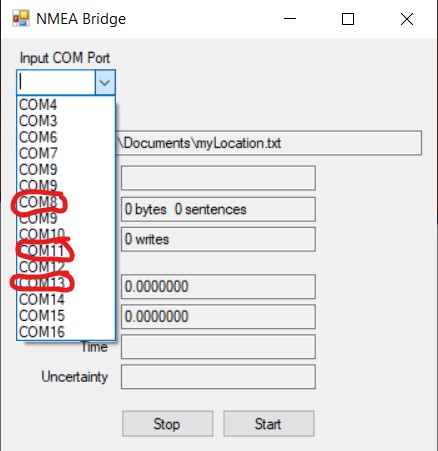This screenshot has width=438, height=451.
Task: Click the Stop button
Action: click(167, 424)
